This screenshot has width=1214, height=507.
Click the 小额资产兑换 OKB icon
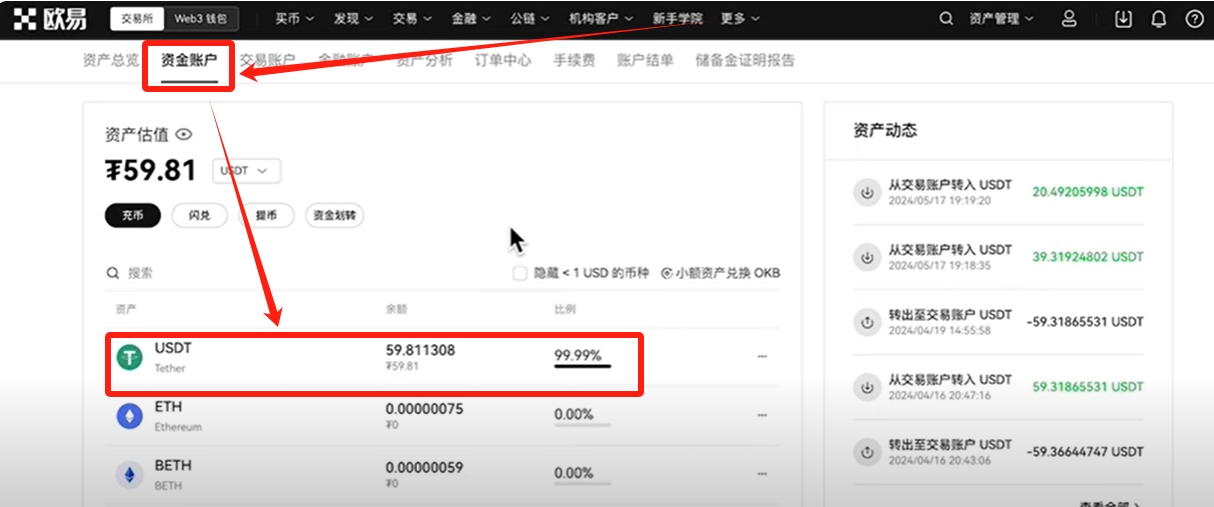coord(667,273)
